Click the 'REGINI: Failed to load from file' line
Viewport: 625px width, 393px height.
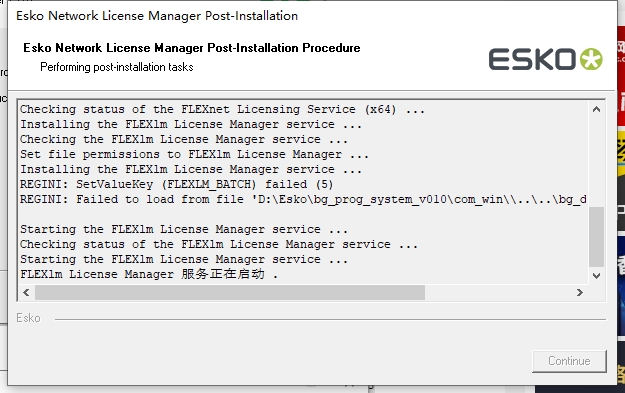(303, 199)
